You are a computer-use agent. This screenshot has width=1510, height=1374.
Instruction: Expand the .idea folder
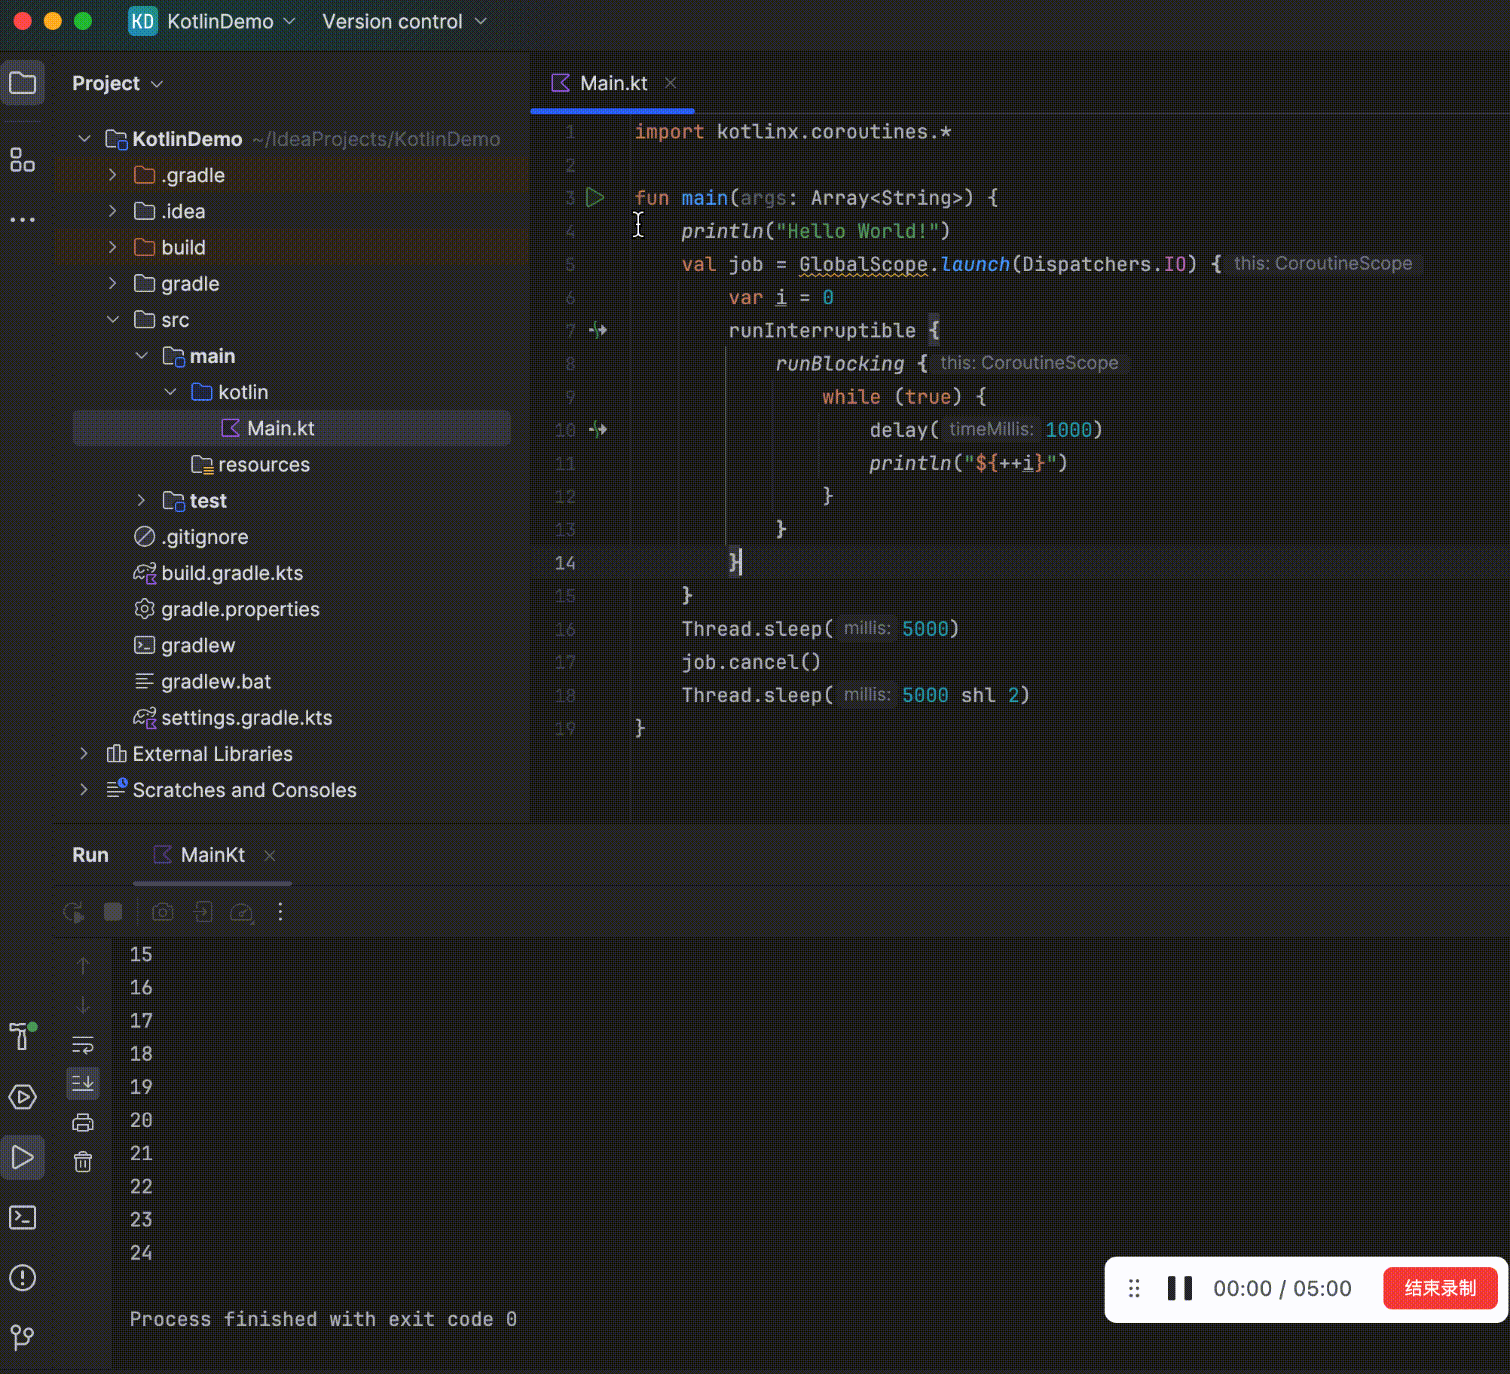click(x=113, y=211)
